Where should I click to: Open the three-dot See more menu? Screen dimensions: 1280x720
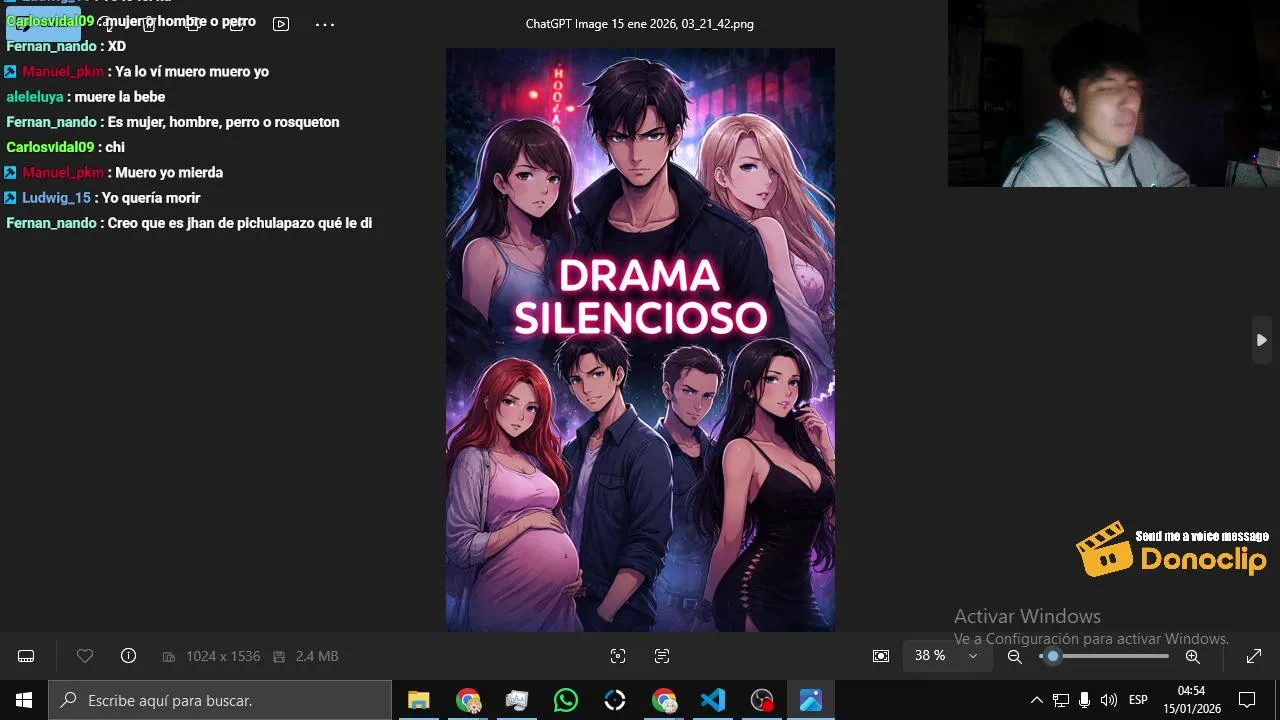(325, 24)
